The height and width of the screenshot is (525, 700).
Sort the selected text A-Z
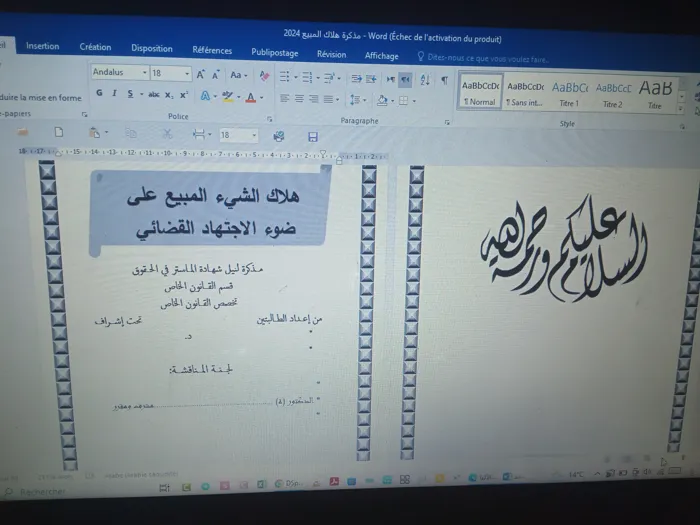(x=425, y=80)
